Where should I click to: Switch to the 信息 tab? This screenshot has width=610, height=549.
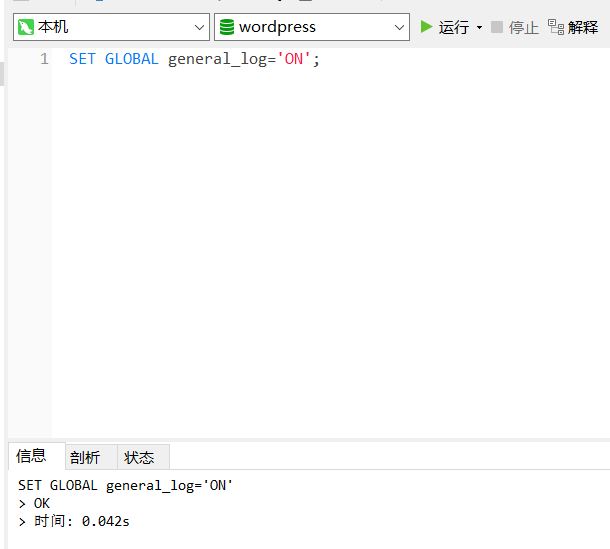tap(32, 456)
